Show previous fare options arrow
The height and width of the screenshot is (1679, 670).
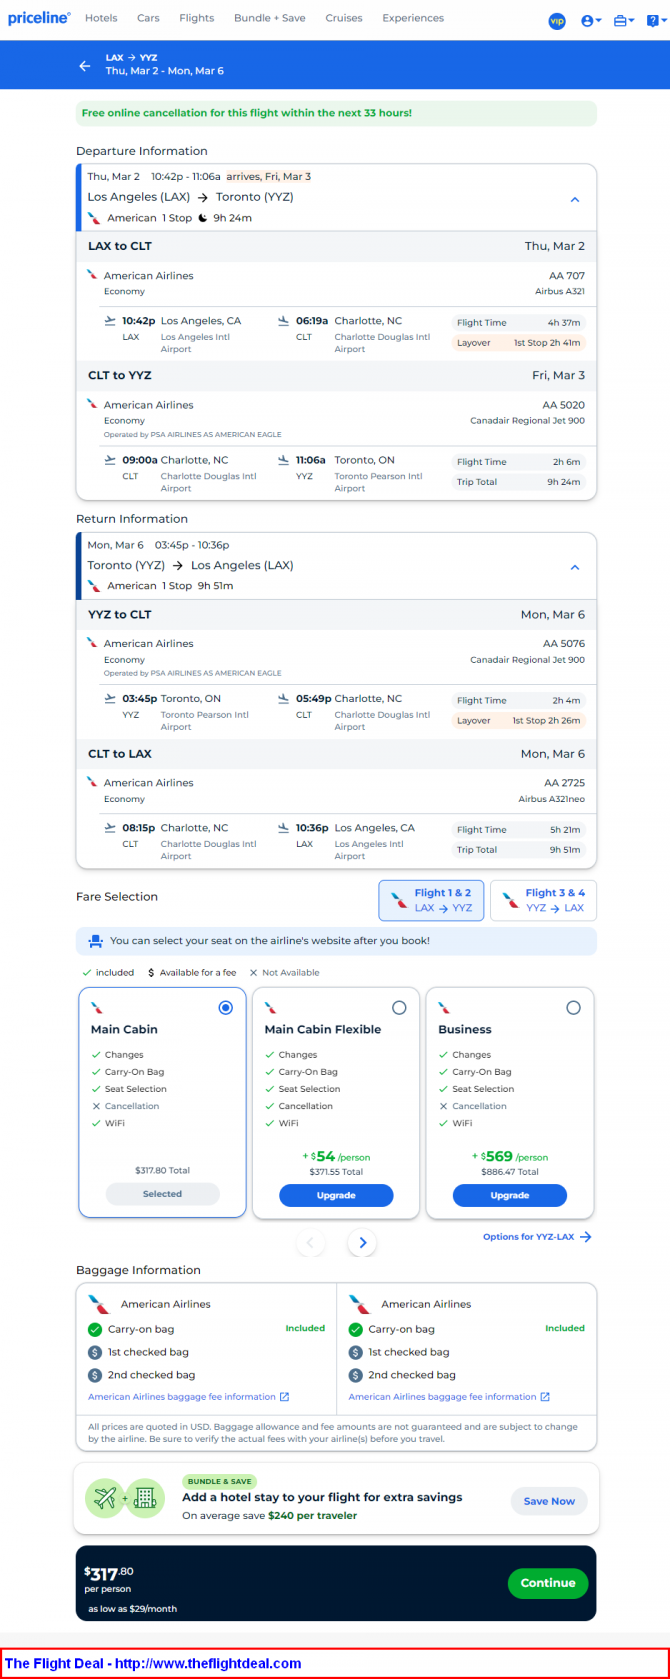coord(310,1243)
